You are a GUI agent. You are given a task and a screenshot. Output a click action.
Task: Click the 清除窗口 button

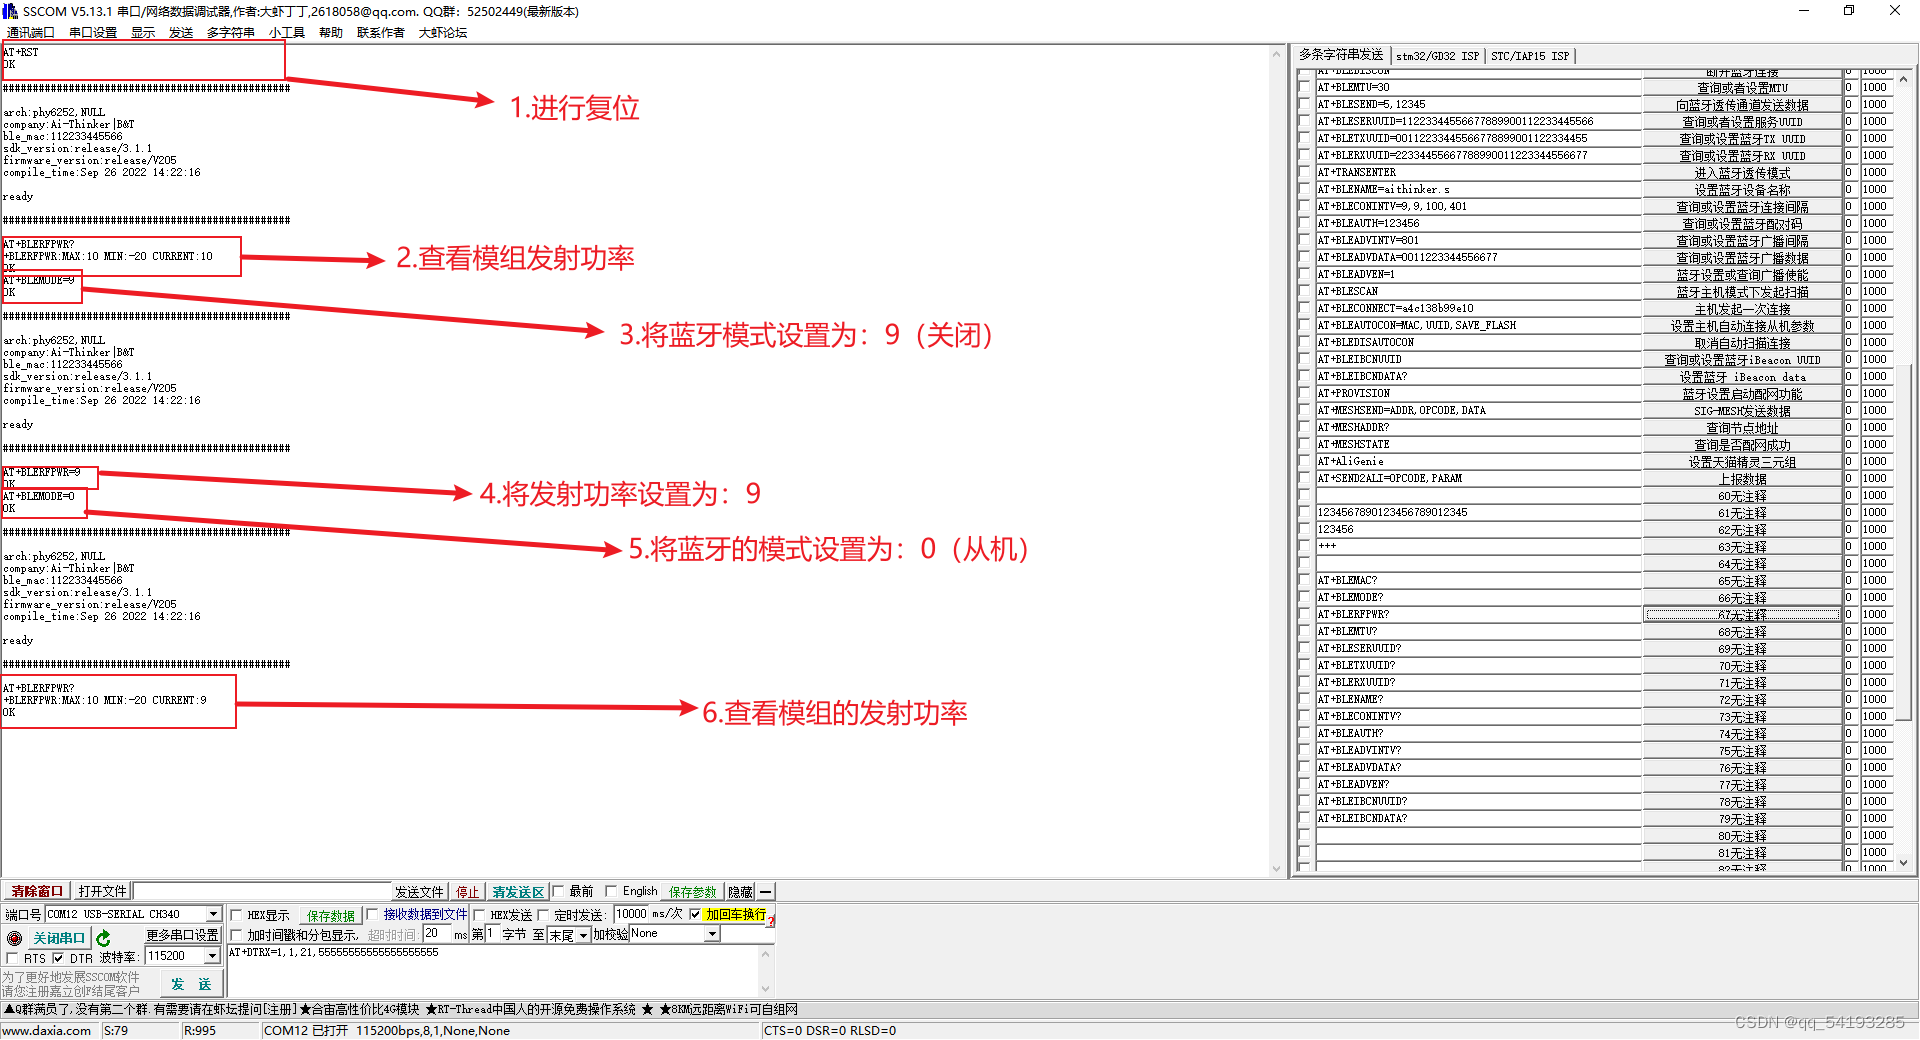pos(36,891)
